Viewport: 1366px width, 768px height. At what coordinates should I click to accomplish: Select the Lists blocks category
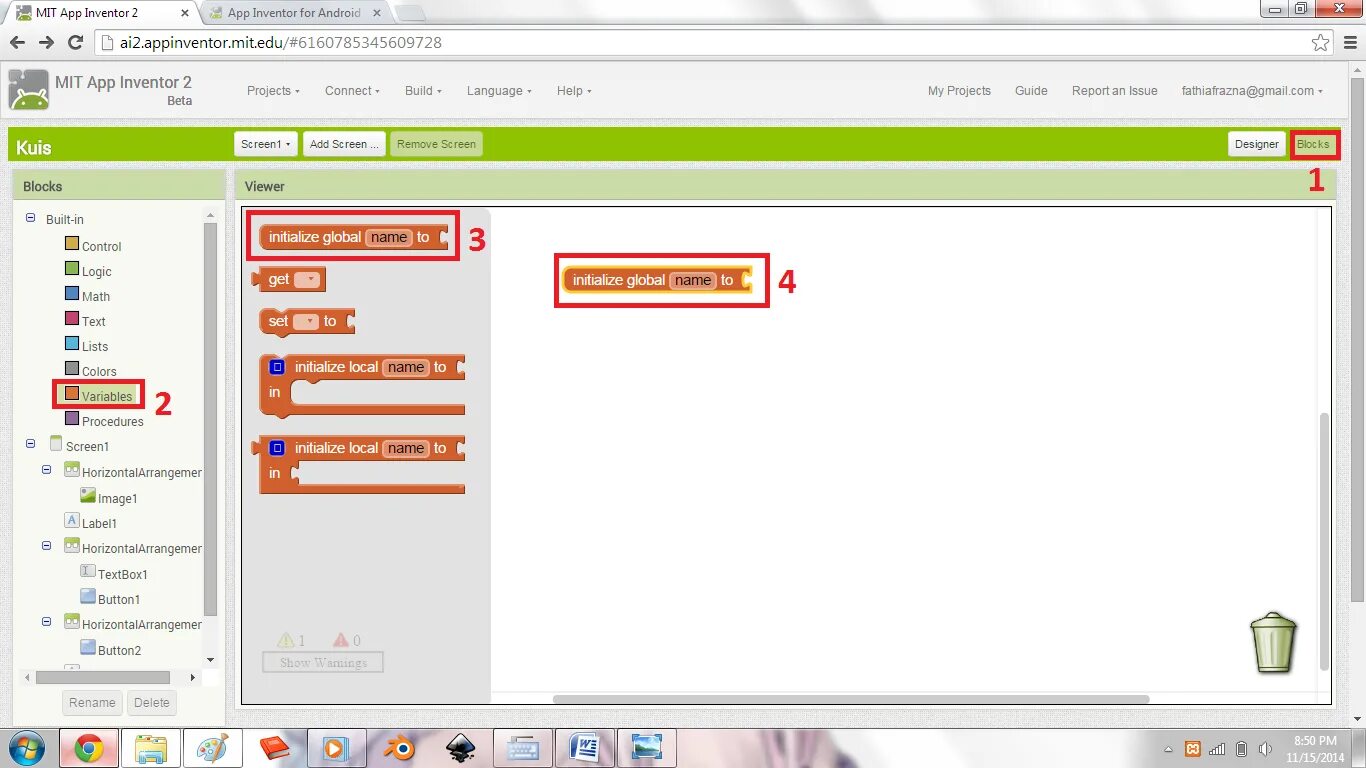pyautogui.click(x=86, y=346)
